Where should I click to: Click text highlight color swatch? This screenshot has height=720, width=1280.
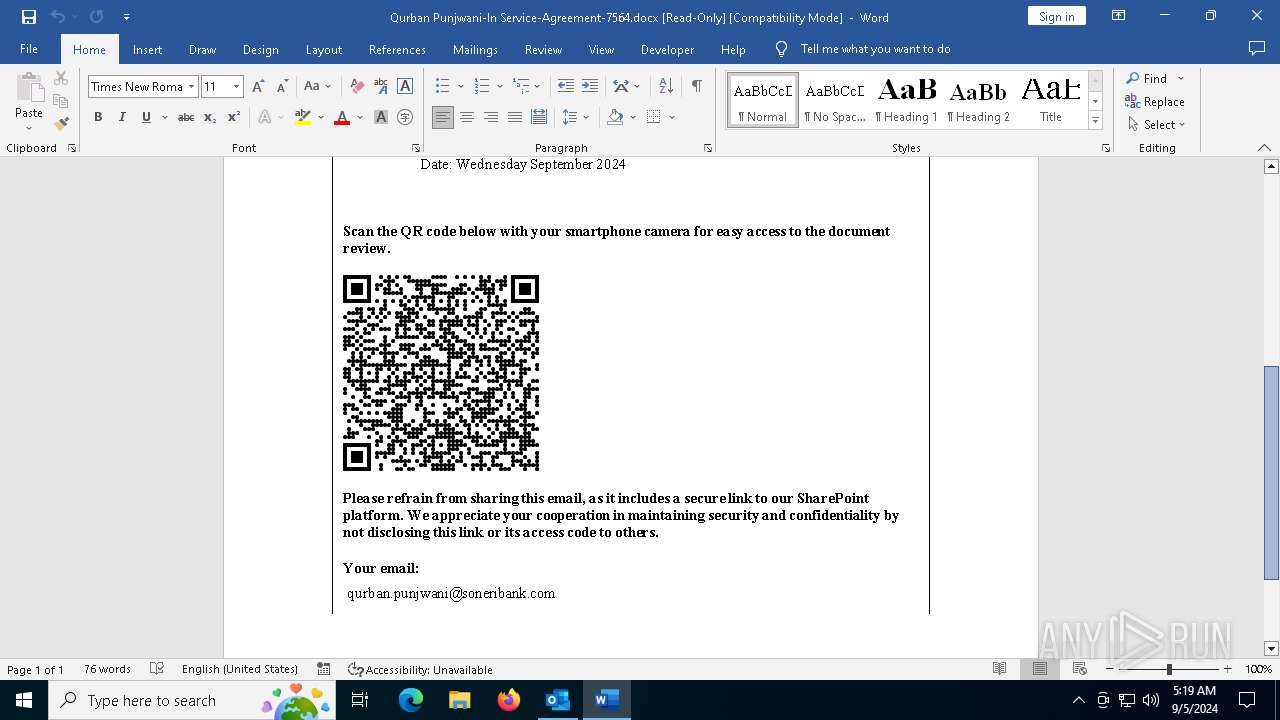click(x=303, y=117)
